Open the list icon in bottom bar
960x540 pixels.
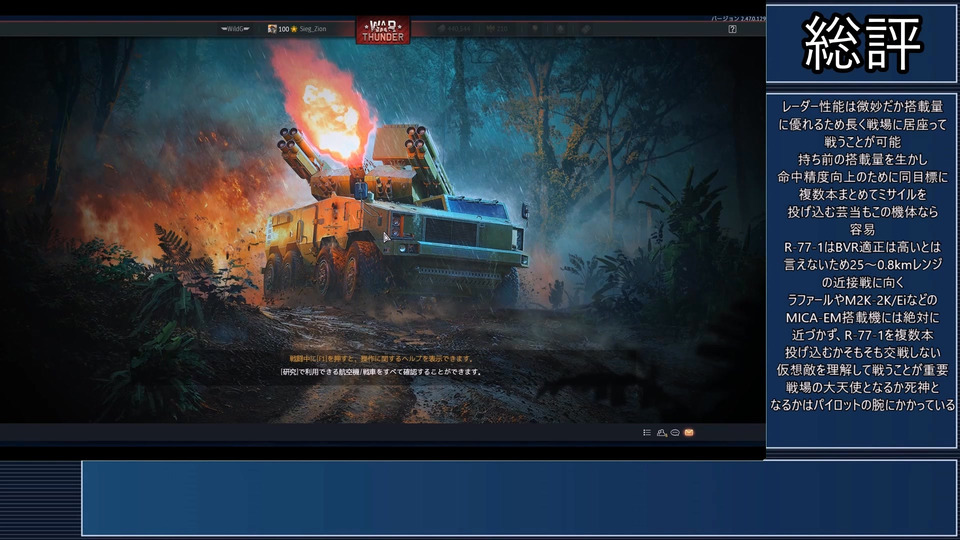pyautogui.click(x=647, y=432)
